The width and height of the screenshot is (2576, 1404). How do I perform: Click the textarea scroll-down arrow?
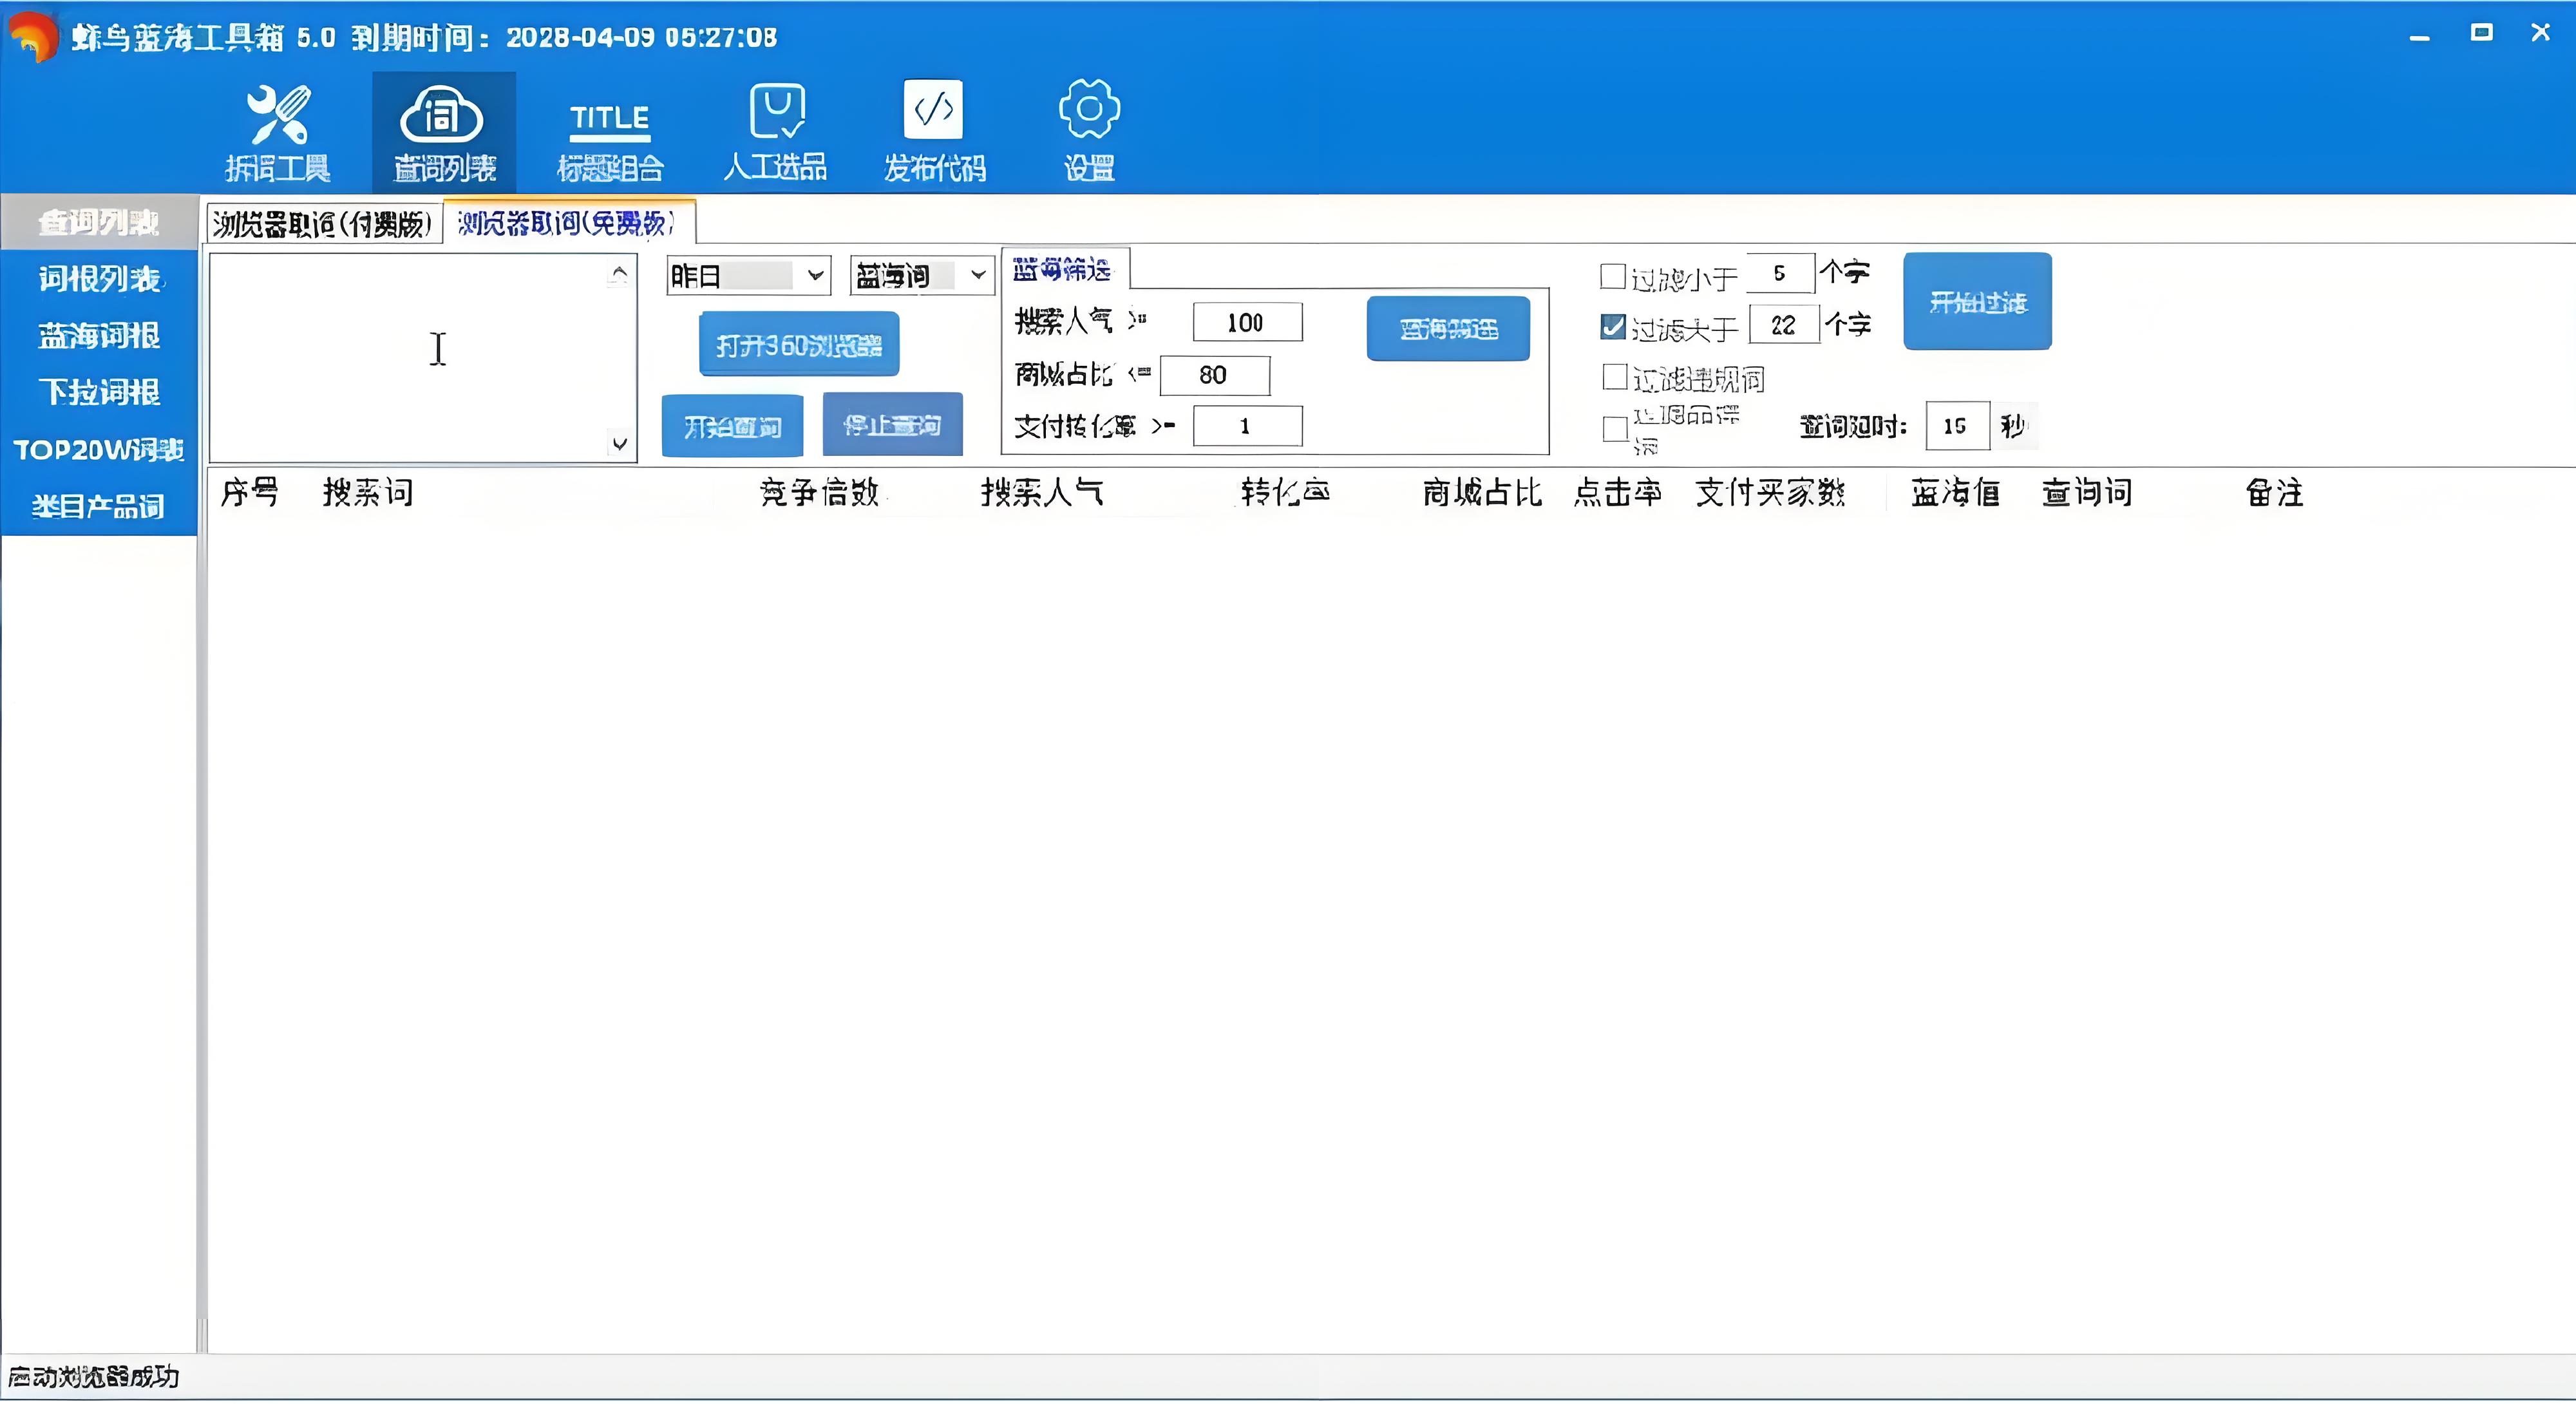619,443
